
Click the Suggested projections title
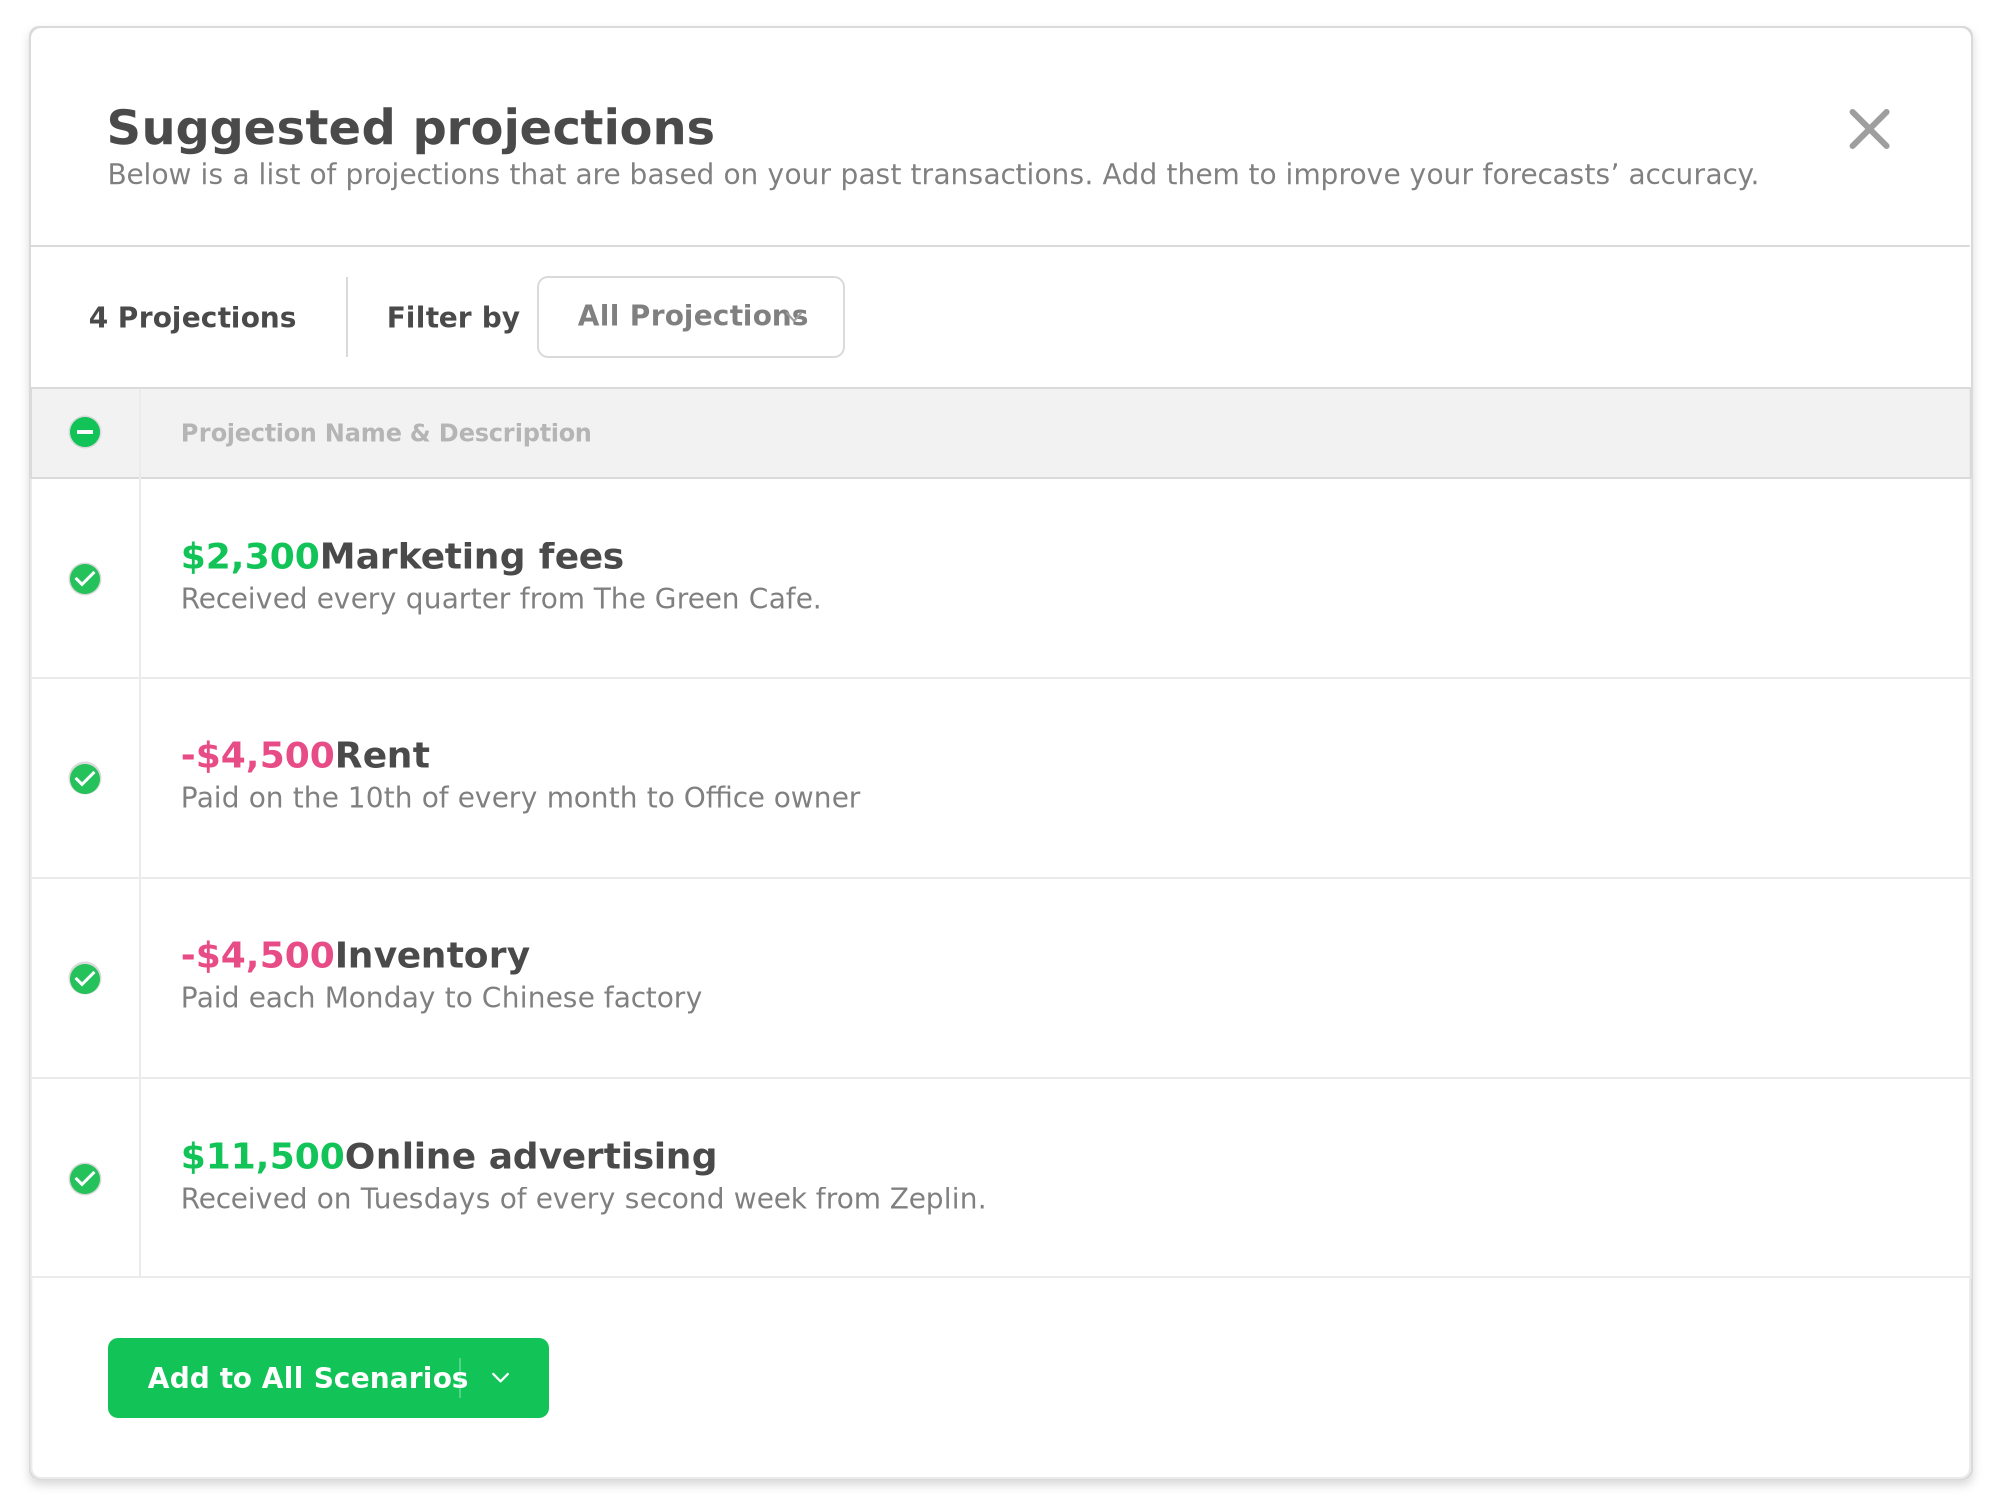[x=410, y=126]
